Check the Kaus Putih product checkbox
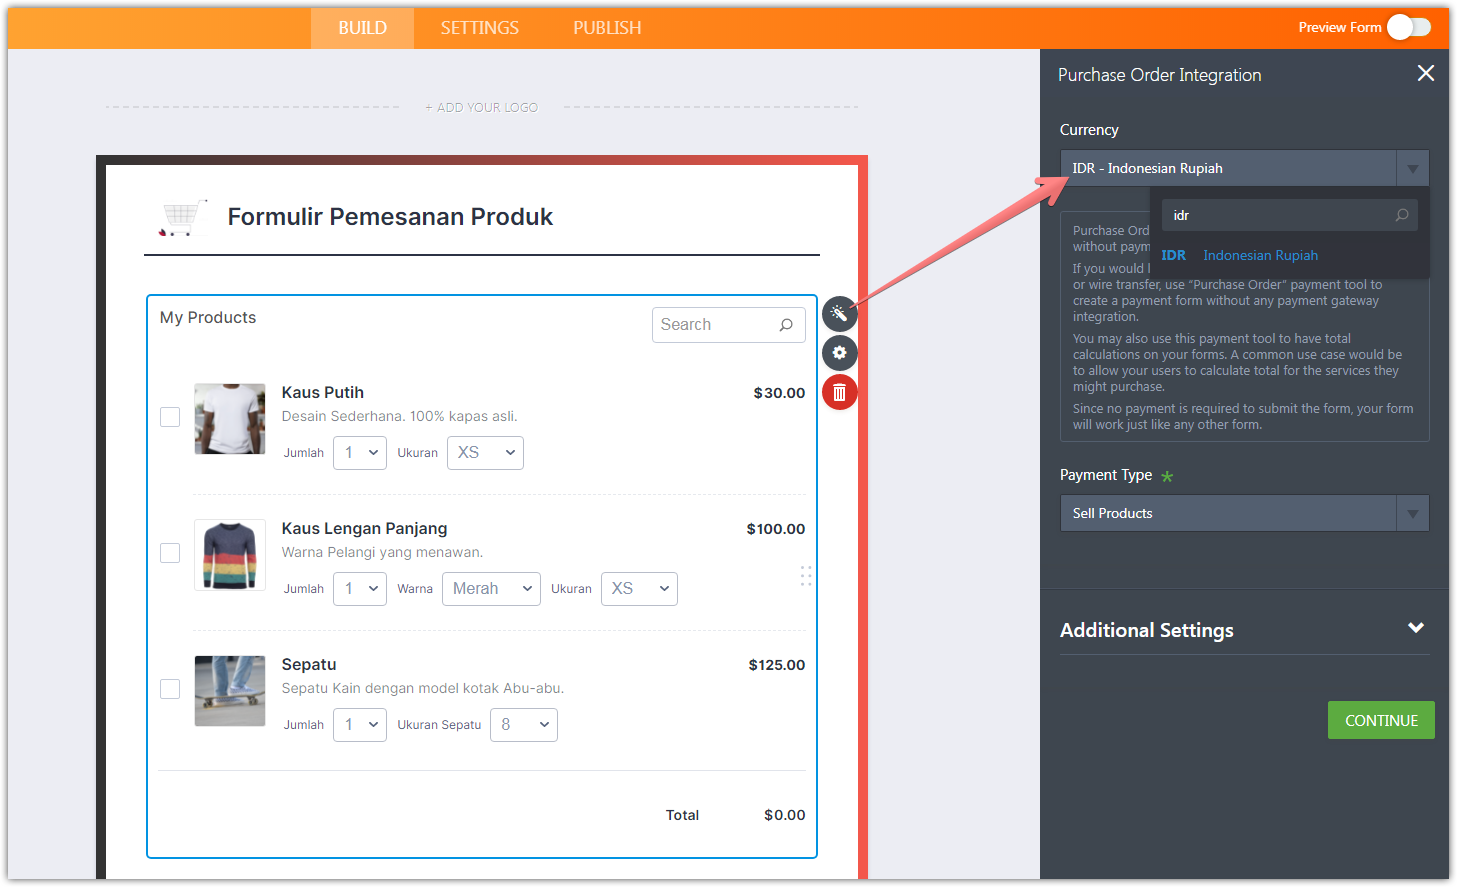The width and height of the screenshot is (1457, 887). 170,417
